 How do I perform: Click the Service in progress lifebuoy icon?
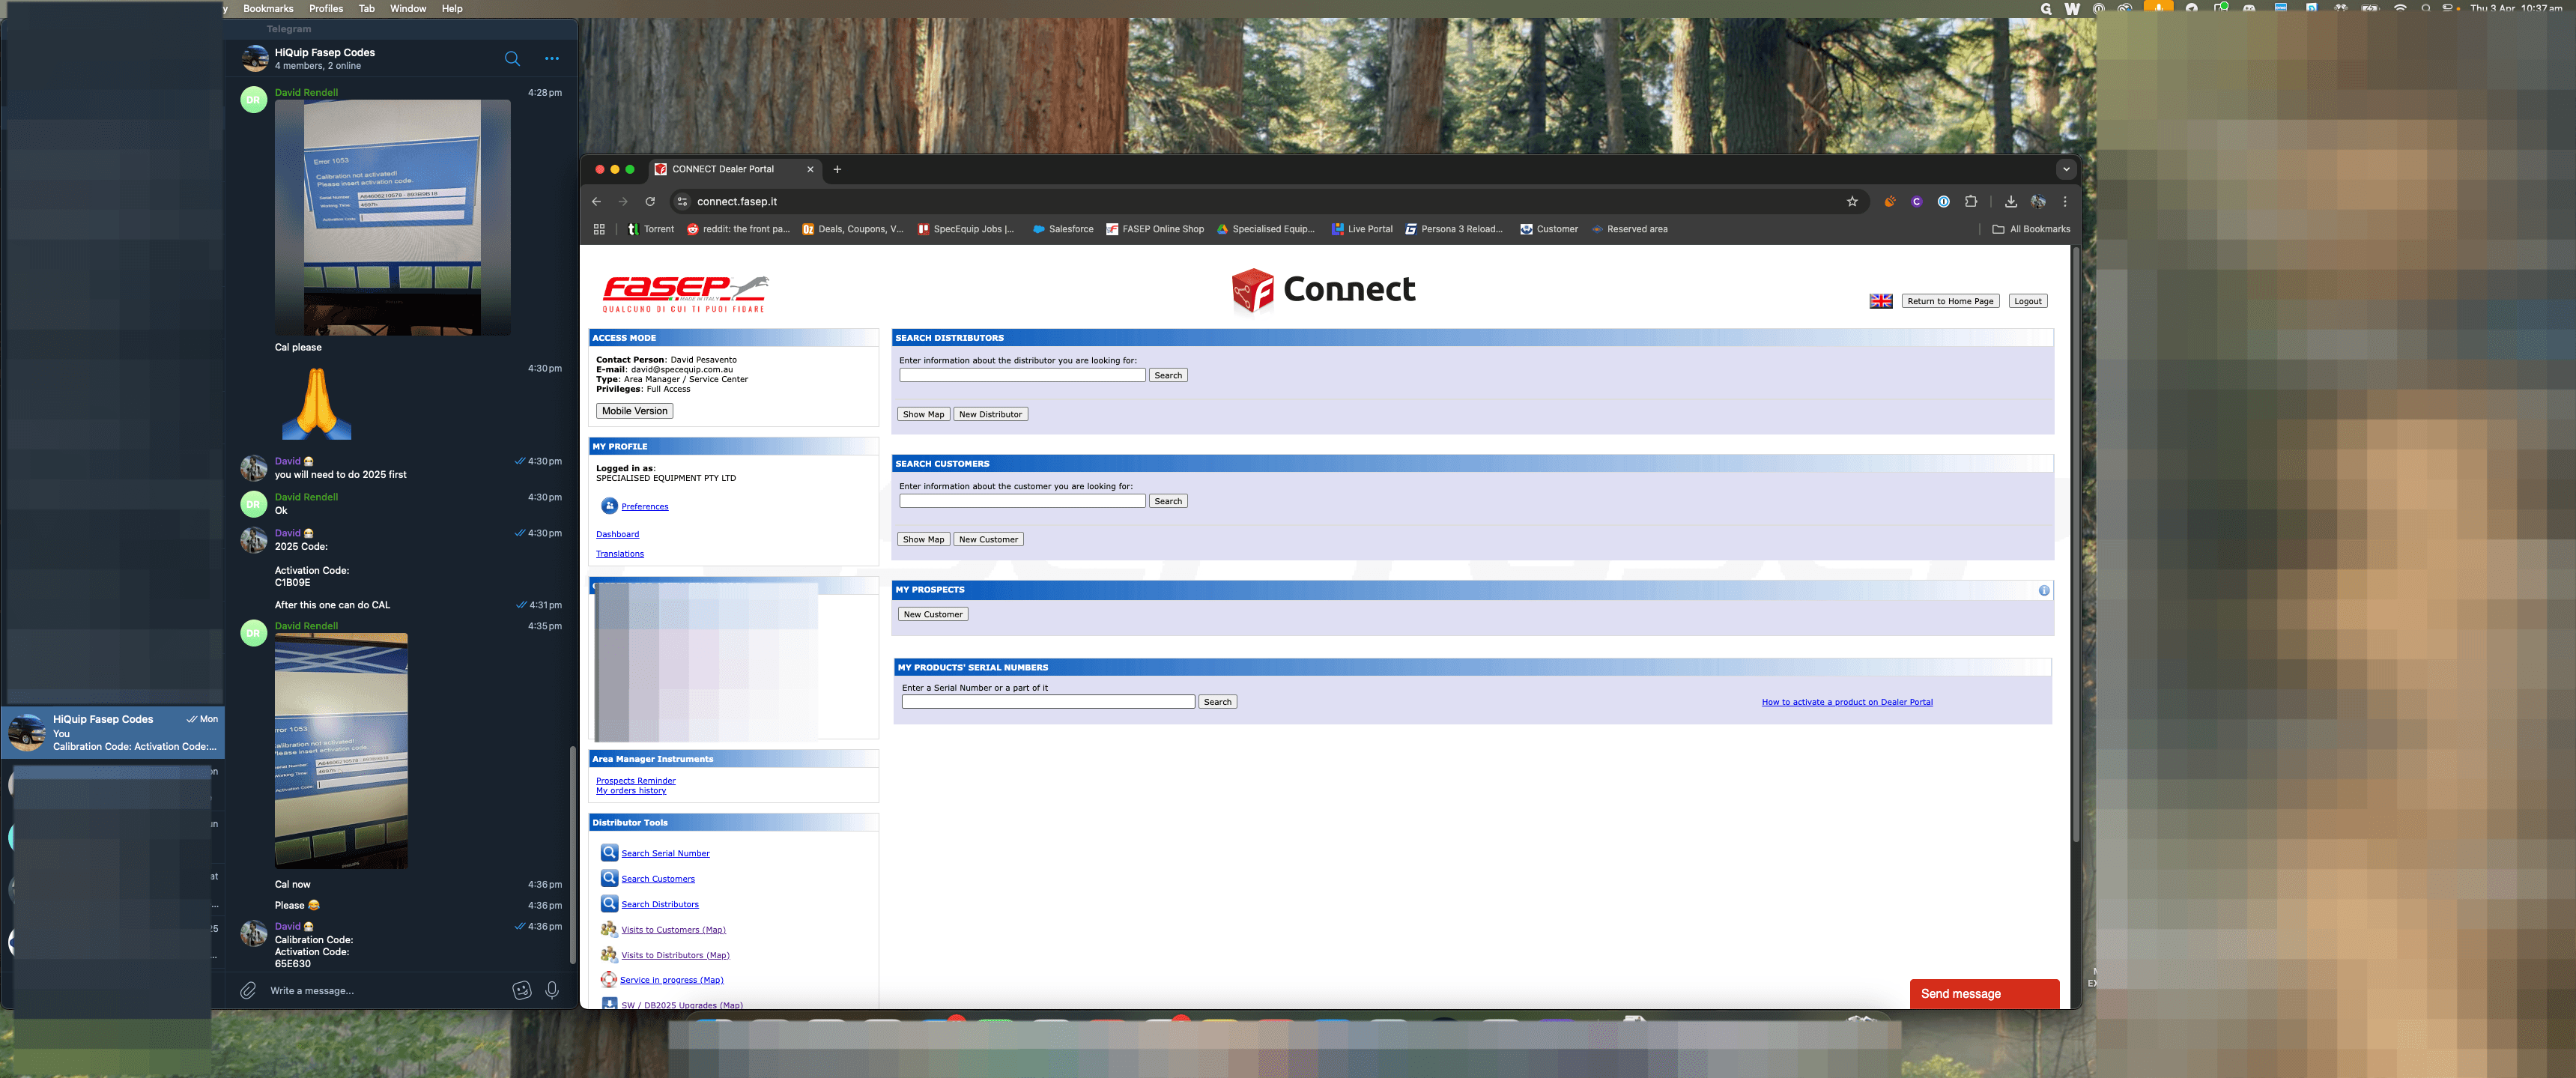[609, 980]
